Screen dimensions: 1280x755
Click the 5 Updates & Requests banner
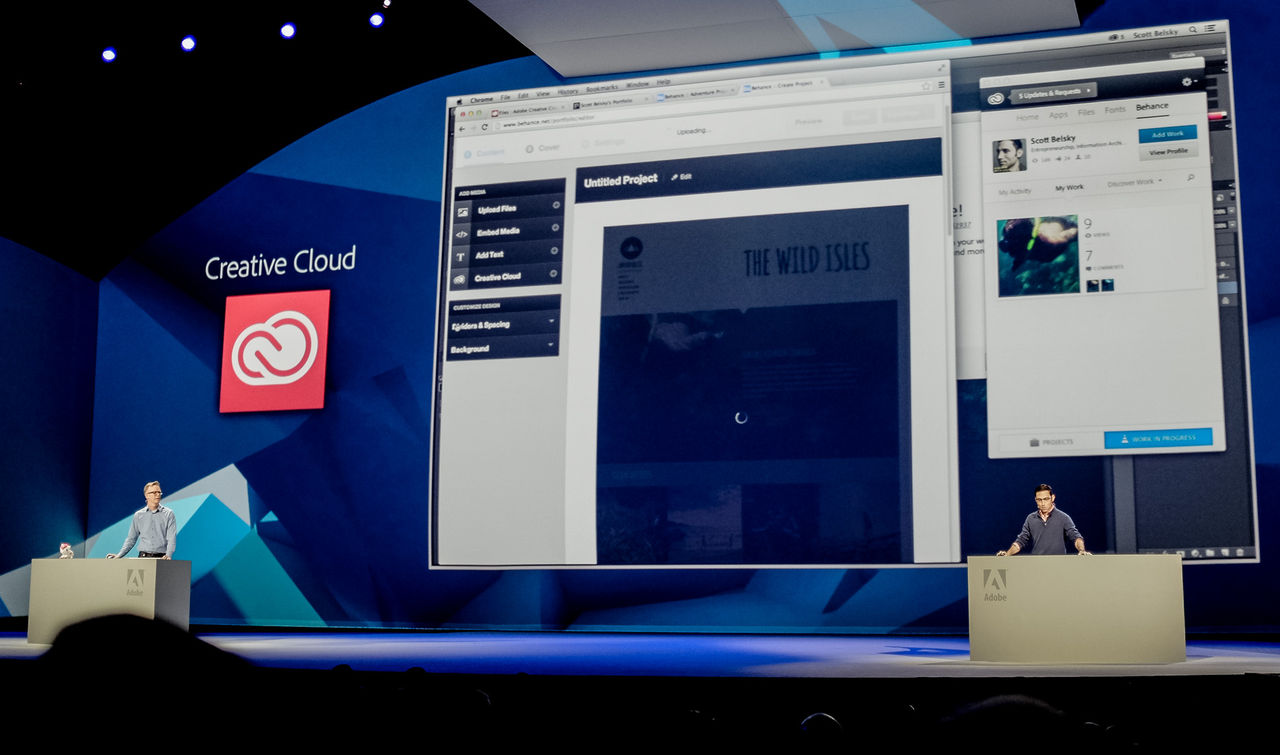tap(1054, 94)
